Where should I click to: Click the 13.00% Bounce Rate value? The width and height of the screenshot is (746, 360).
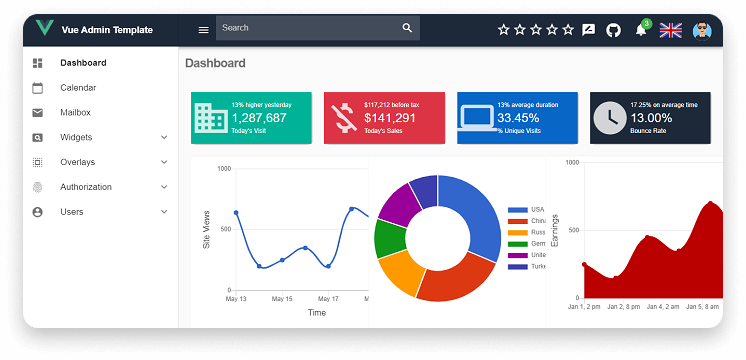pyautogui.click(x=651, y=118)
